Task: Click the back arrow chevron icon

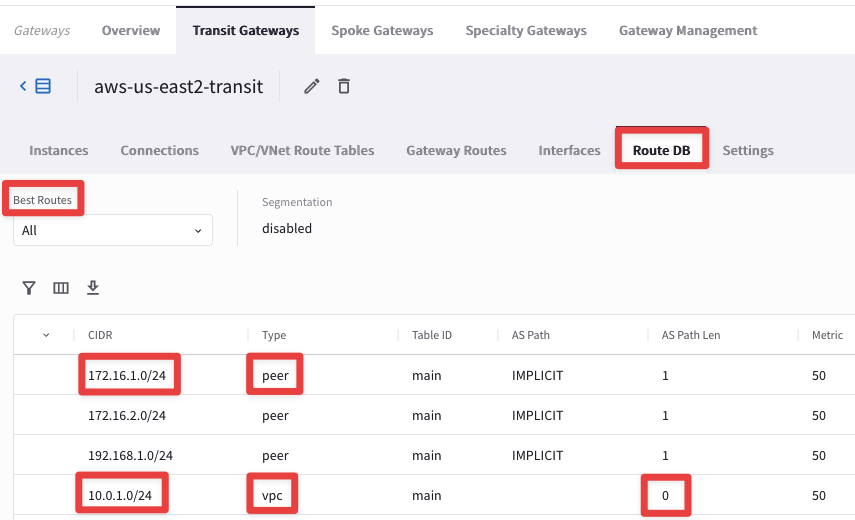Action: pos(23,86)
